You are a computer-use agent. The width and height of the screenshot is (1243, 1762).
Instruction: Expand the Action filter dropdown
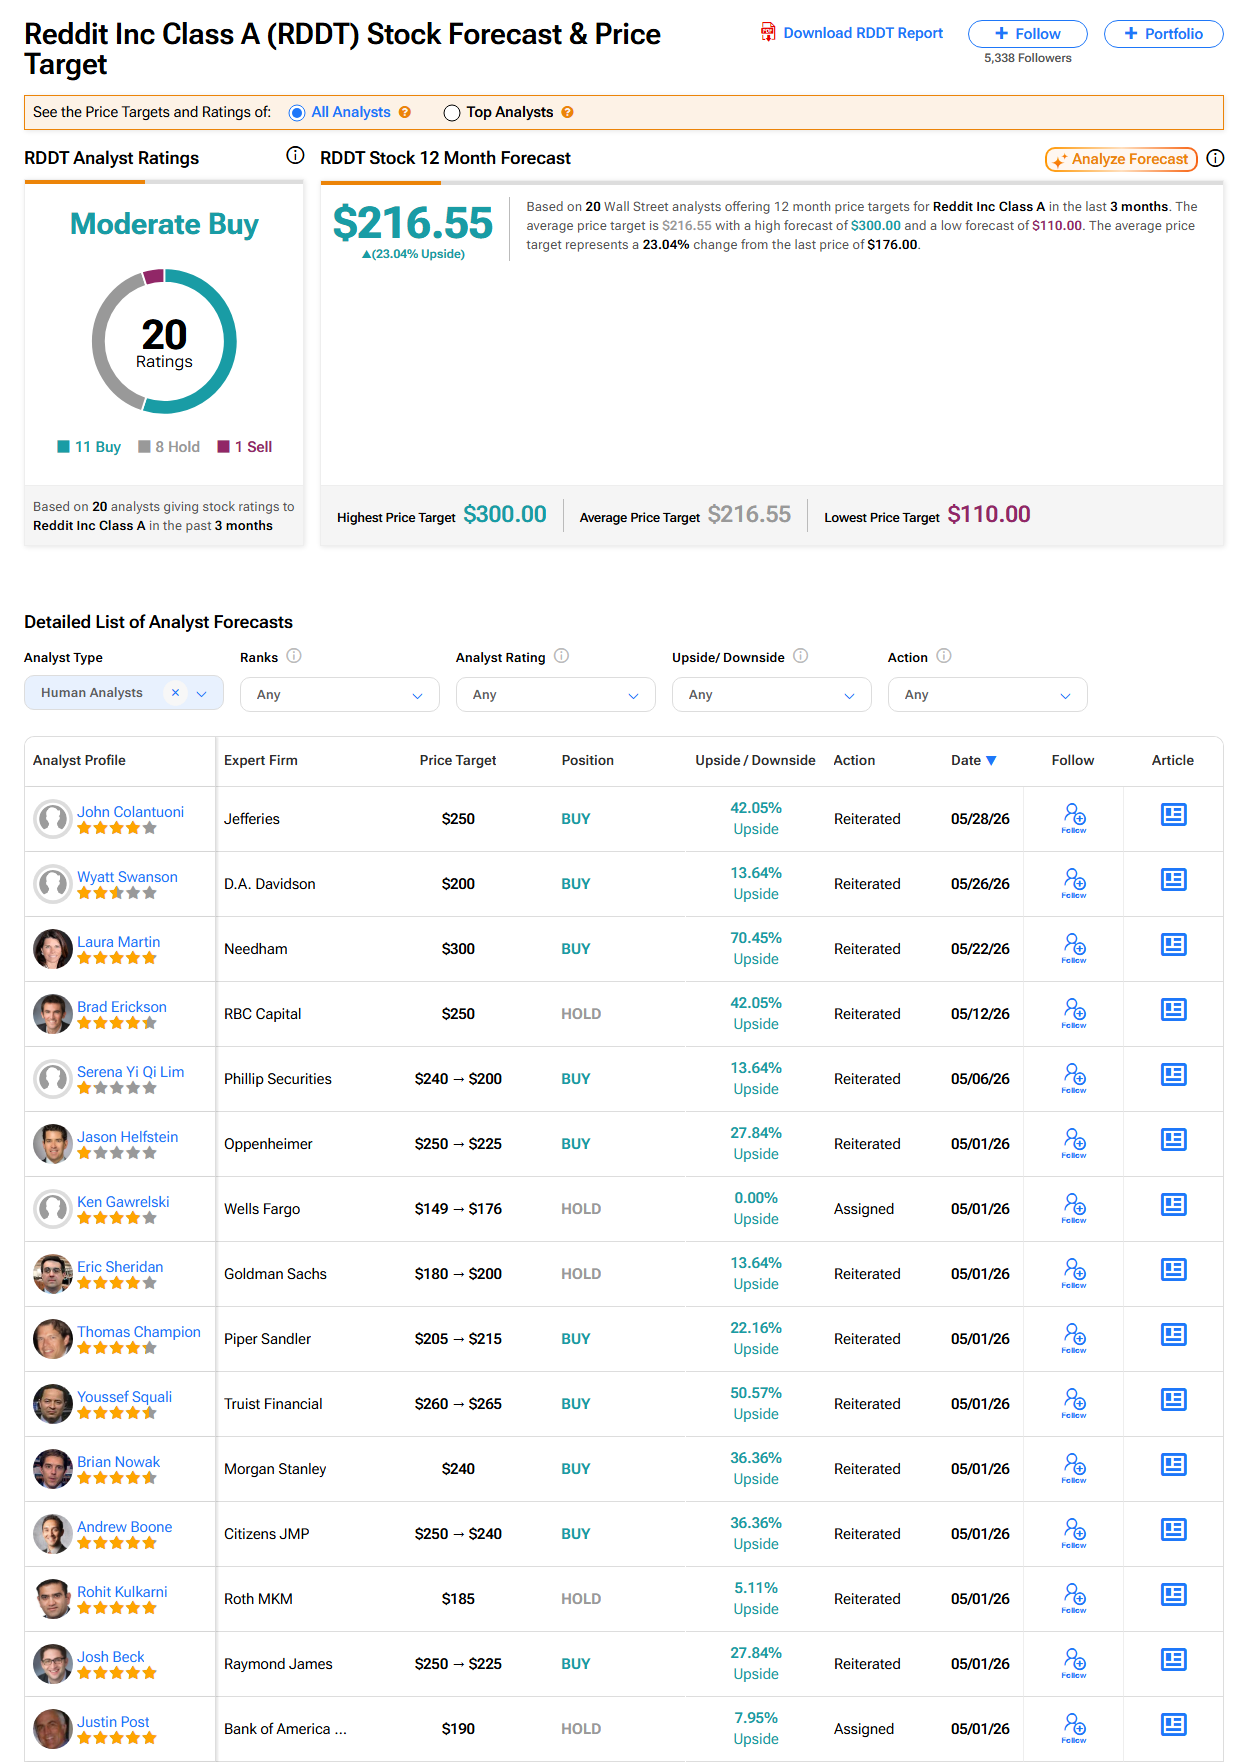coord(988,695)
